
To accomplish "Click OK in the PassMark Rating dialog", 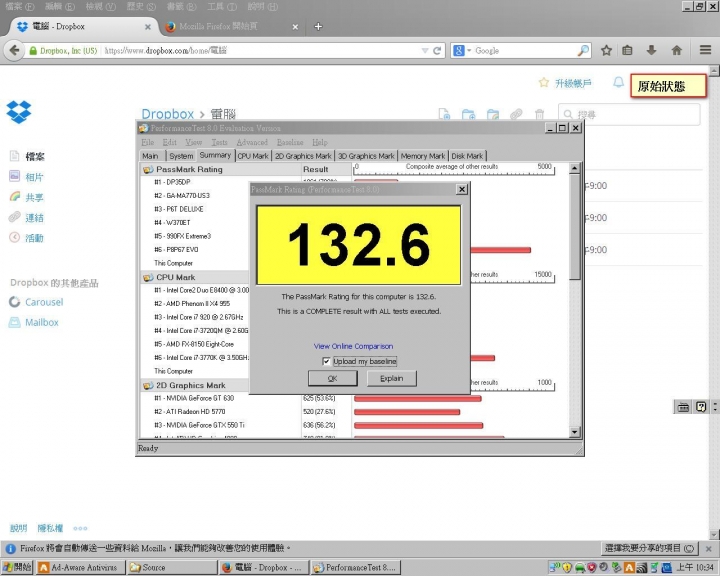I will coord(332,378).
